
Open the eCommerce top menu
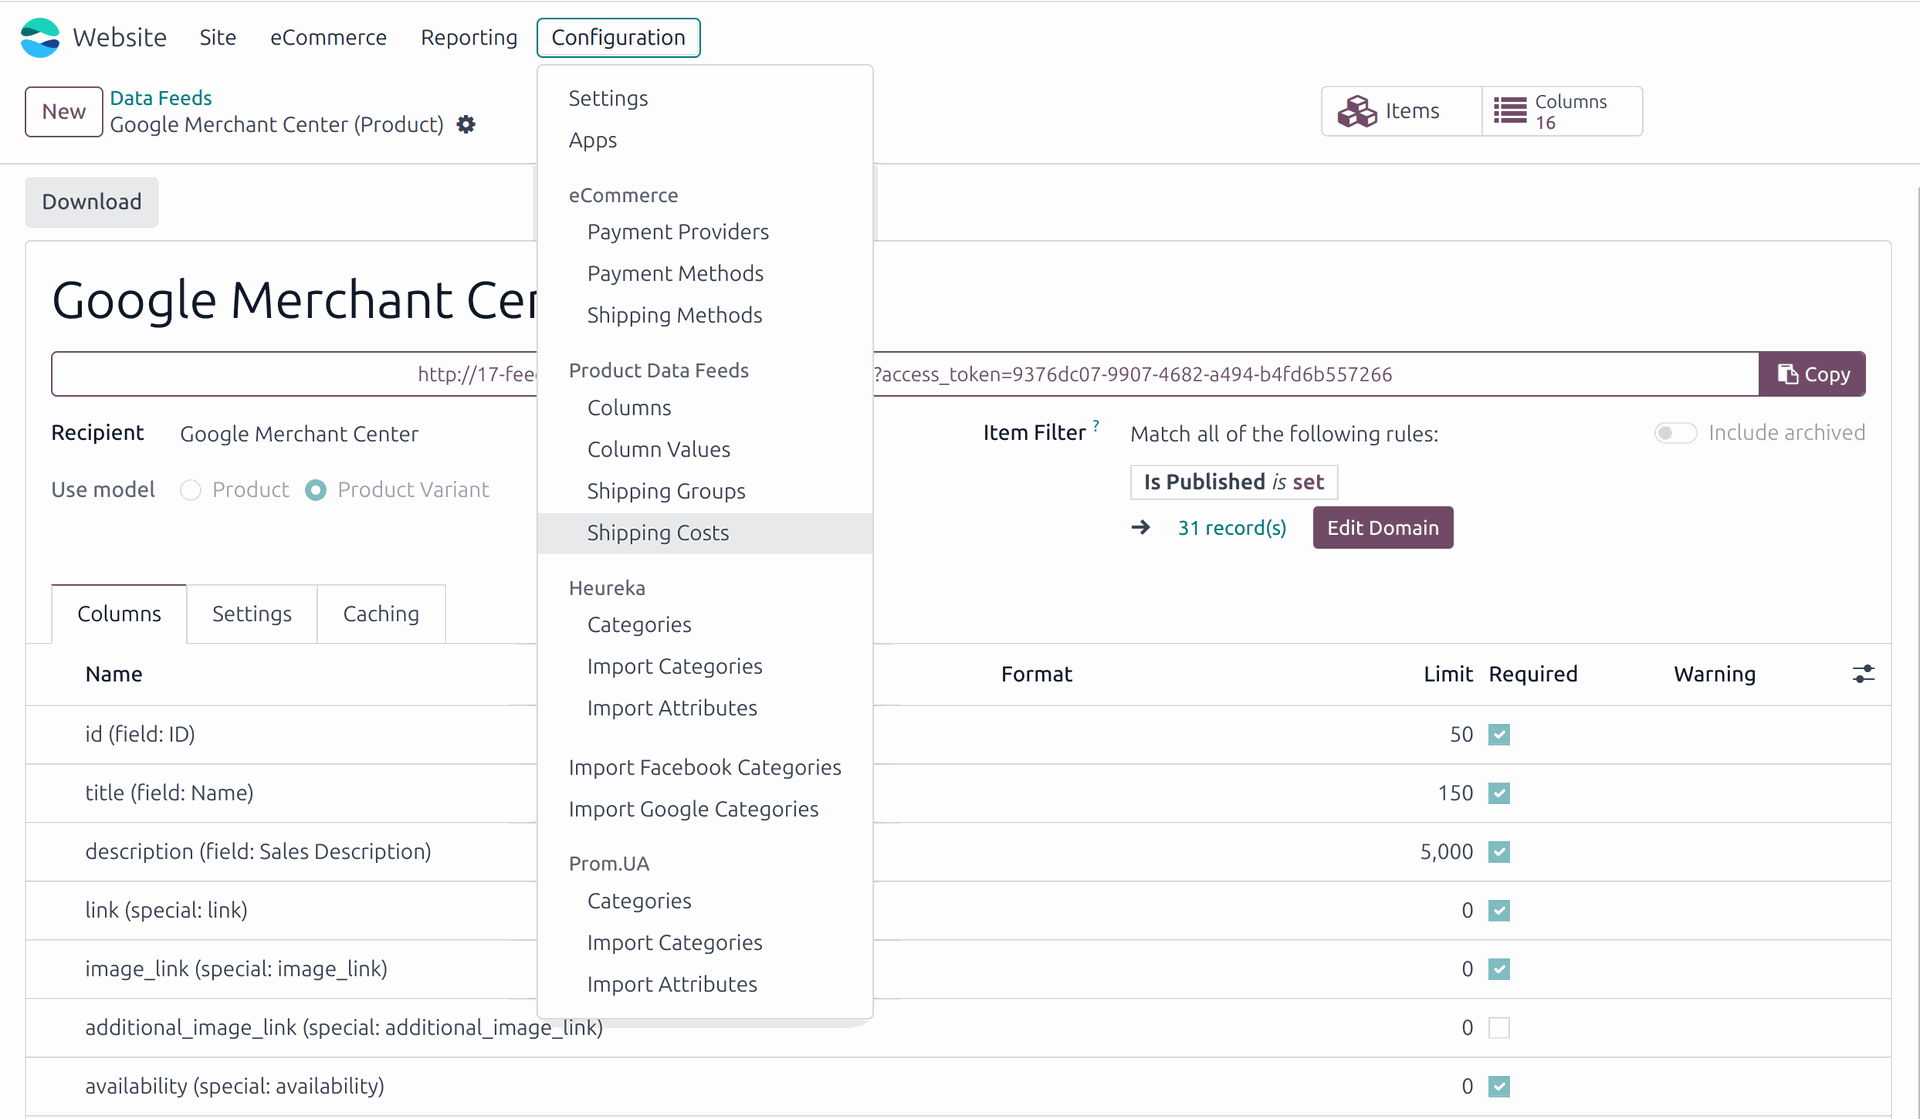point(328,38)
